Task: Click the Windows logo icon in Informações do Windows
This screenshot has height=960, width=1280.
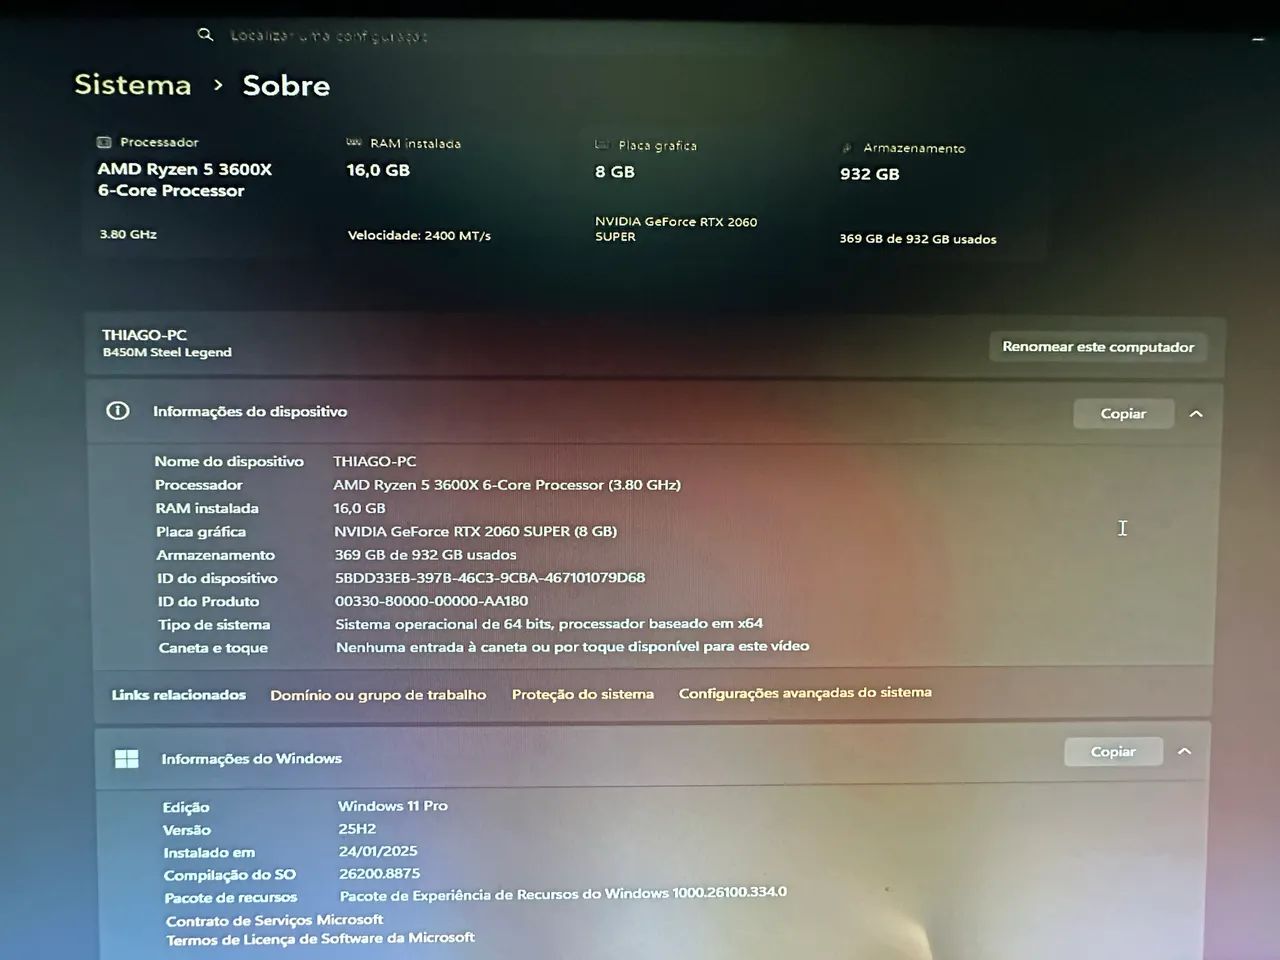Action: click(x=127, y=759)
